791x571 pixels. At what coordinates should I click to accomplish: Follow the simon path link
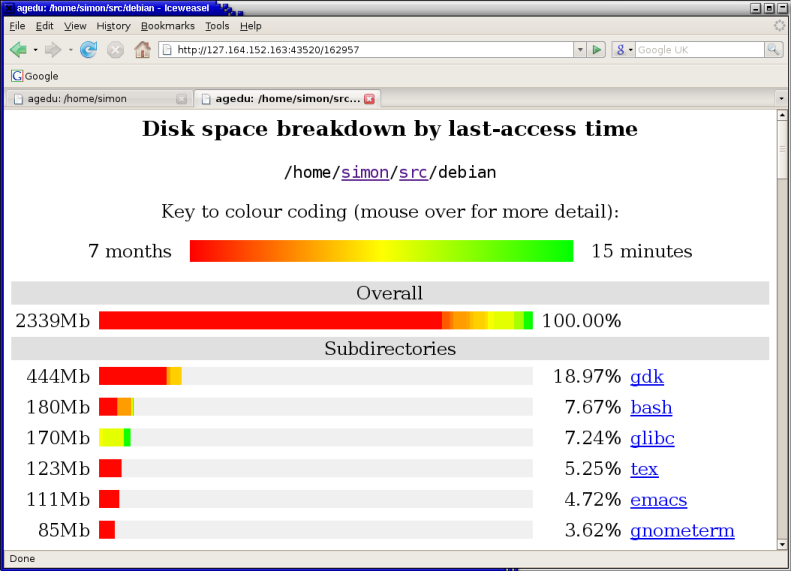[x=365, y=172]
